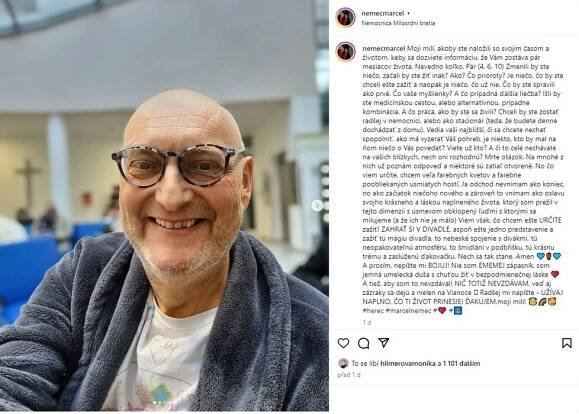Open location Nemocnica Milosrdní bratia
Viewport: 579px width, 414px height.
pyautogui.click(x=398, y=23)
